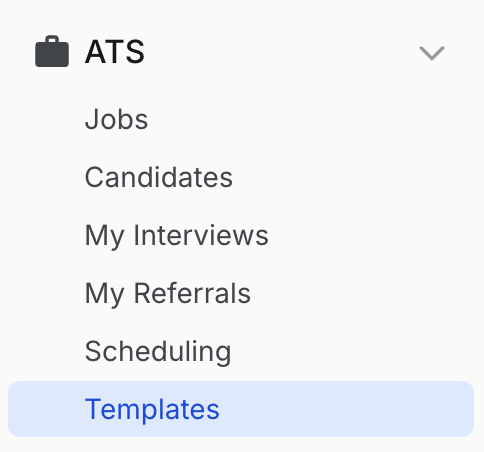Hide ATS submenu via gray chevron
The image size is (484, 452).
point(432,53)
